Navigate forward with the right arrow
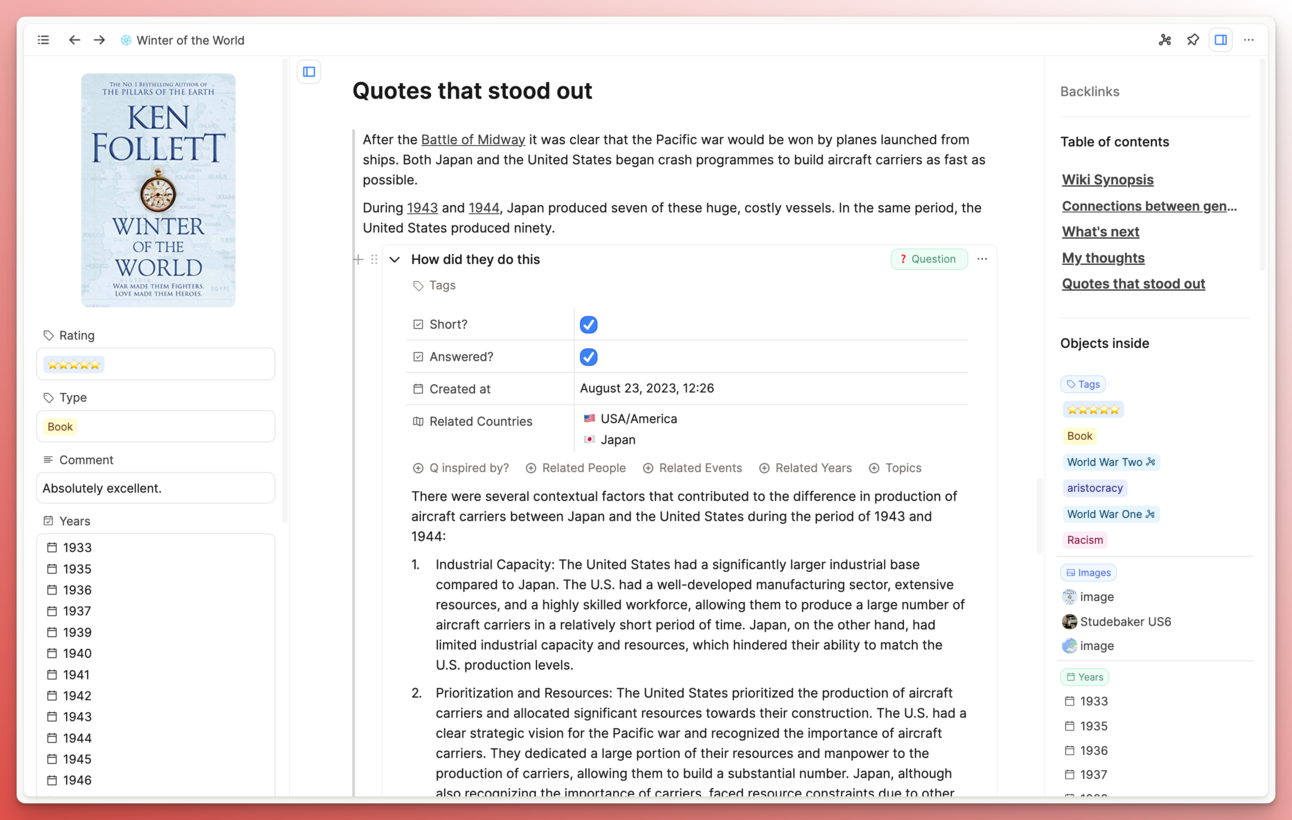The image size is (1292, 820). [99, 40]
